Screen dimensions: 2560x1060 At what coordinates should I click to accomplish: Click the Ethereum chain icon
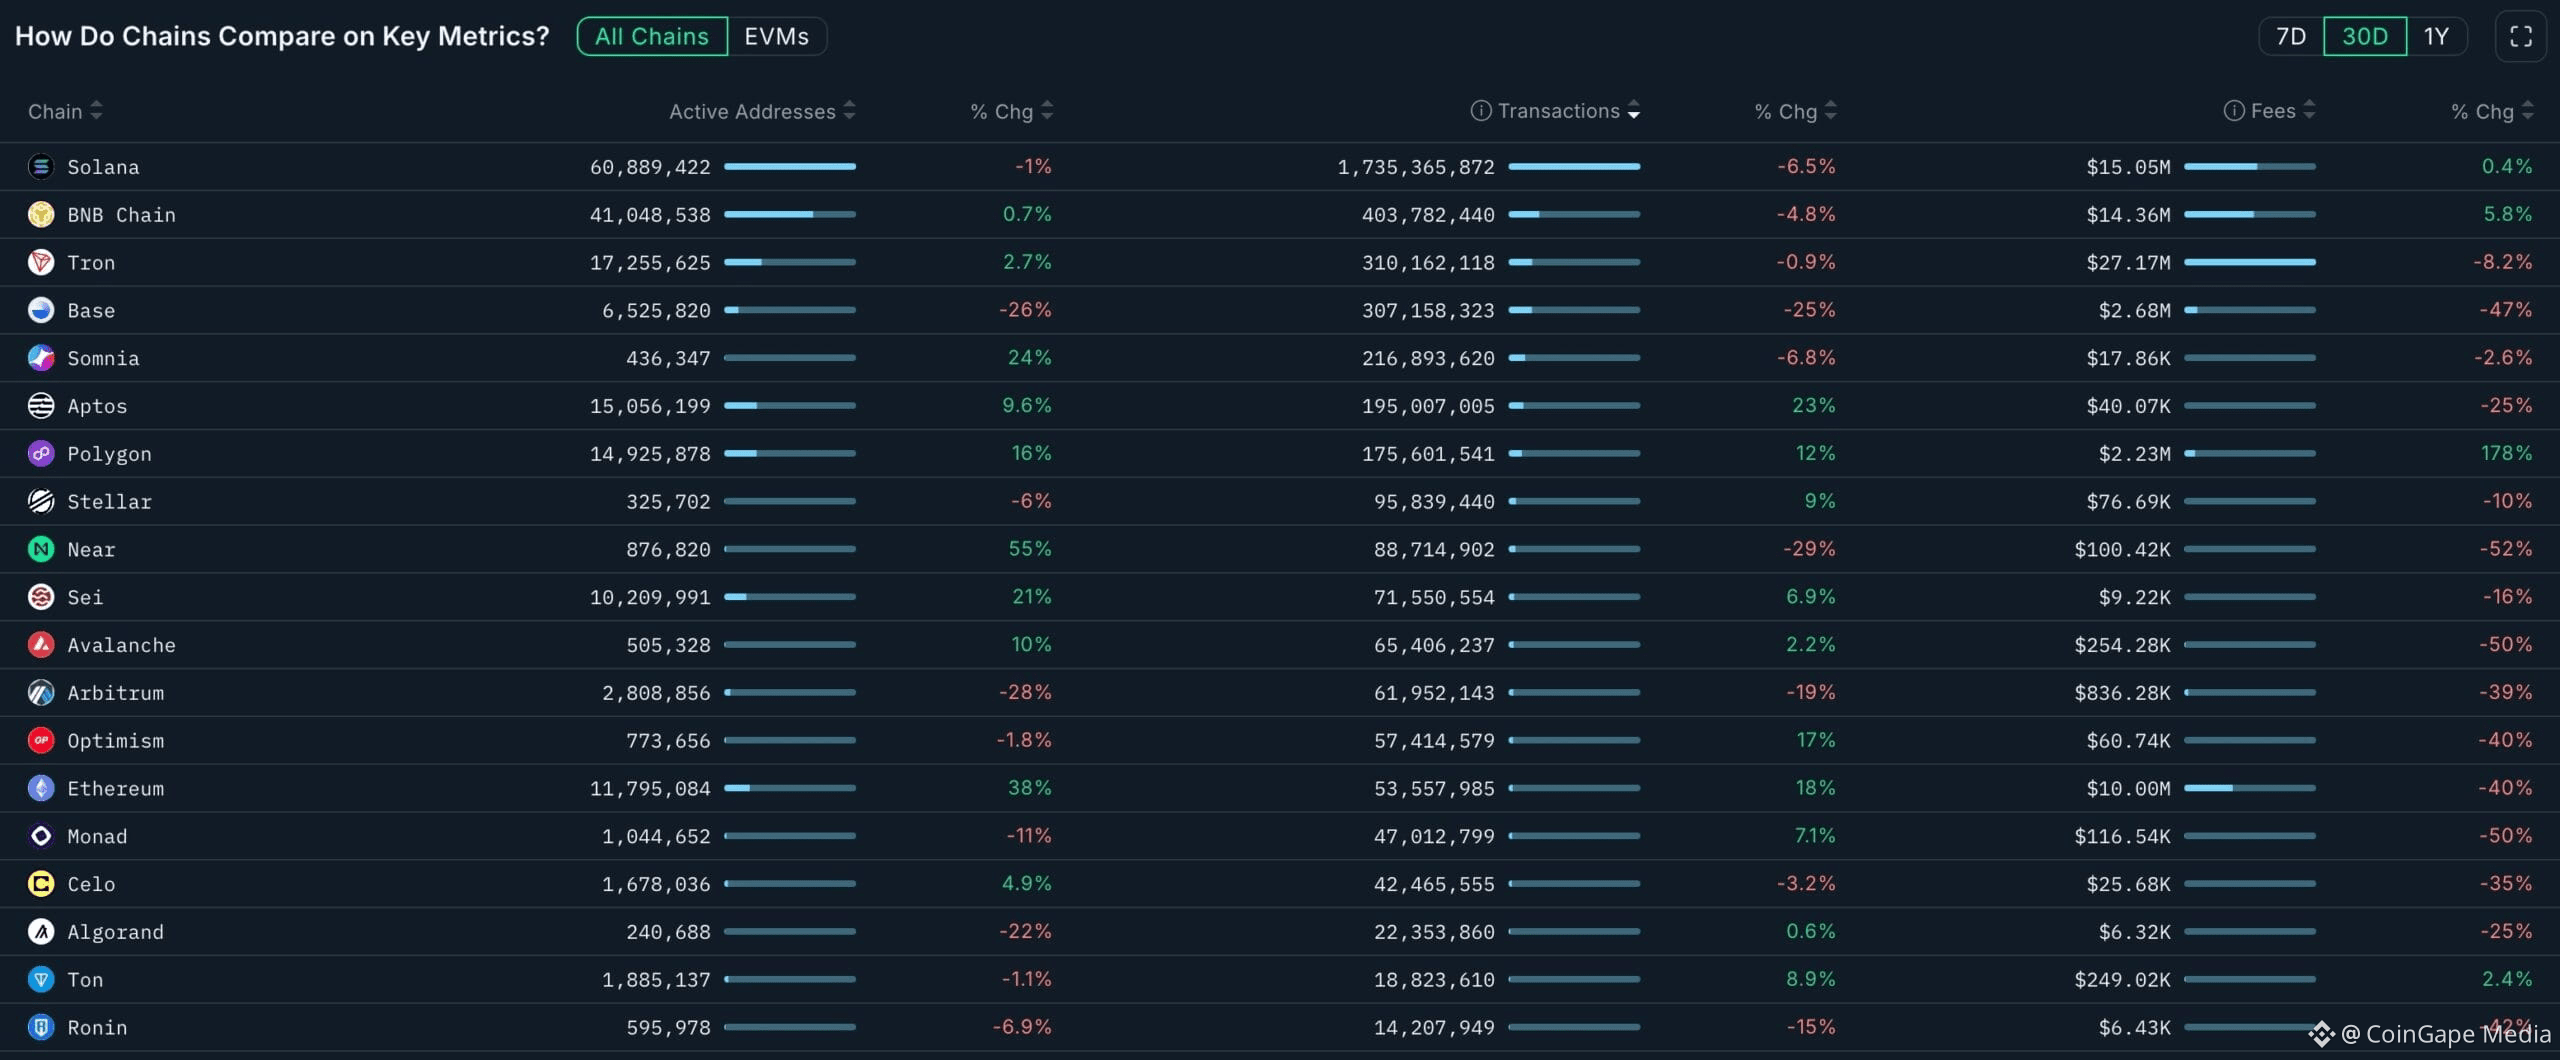point(40,788)
